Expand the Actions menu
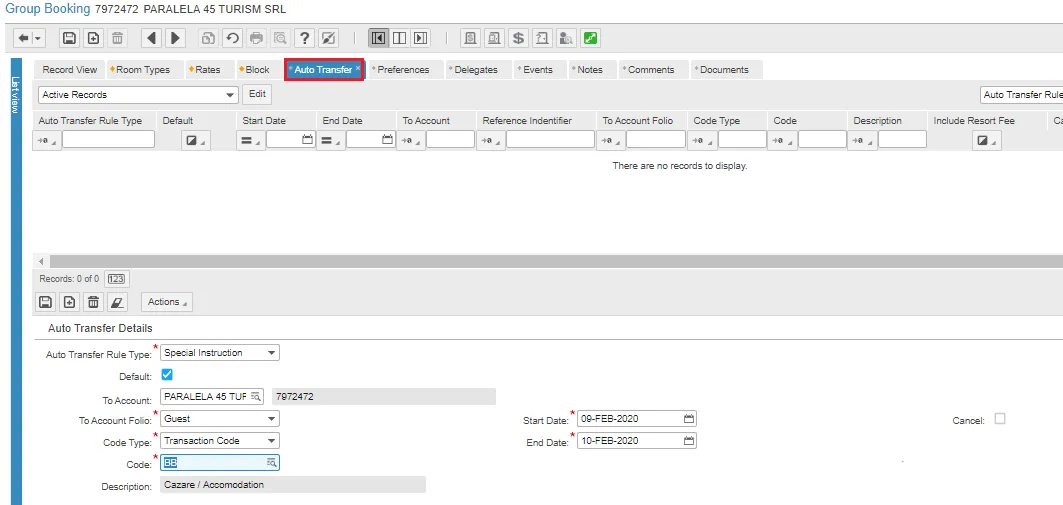Image resolution: width=1063 pixels, height=505 pixels. coord(167,302)
